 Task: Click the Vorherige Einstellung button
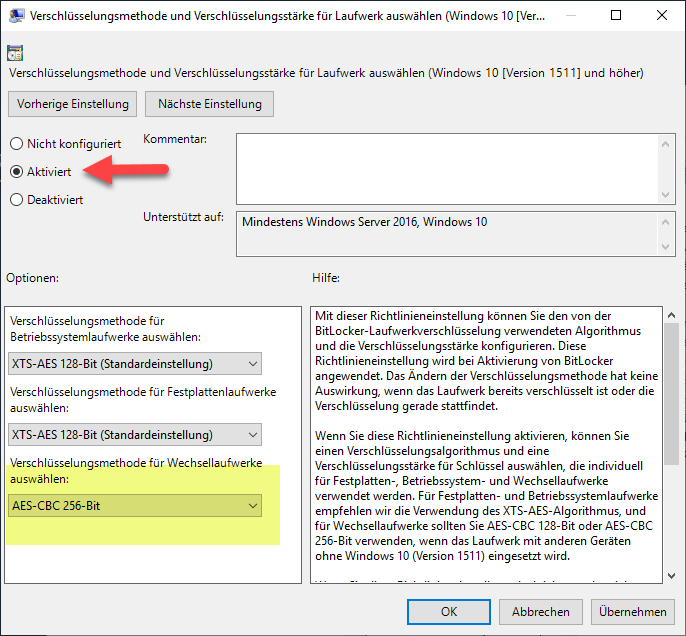click(x=73, y=104)
